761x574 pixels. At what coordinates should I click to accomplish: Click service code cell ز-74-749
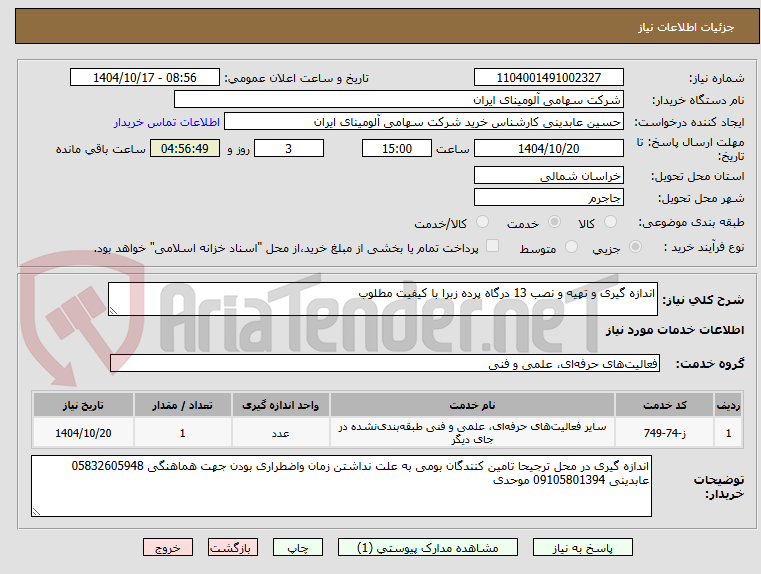click(x=664, y=433)
